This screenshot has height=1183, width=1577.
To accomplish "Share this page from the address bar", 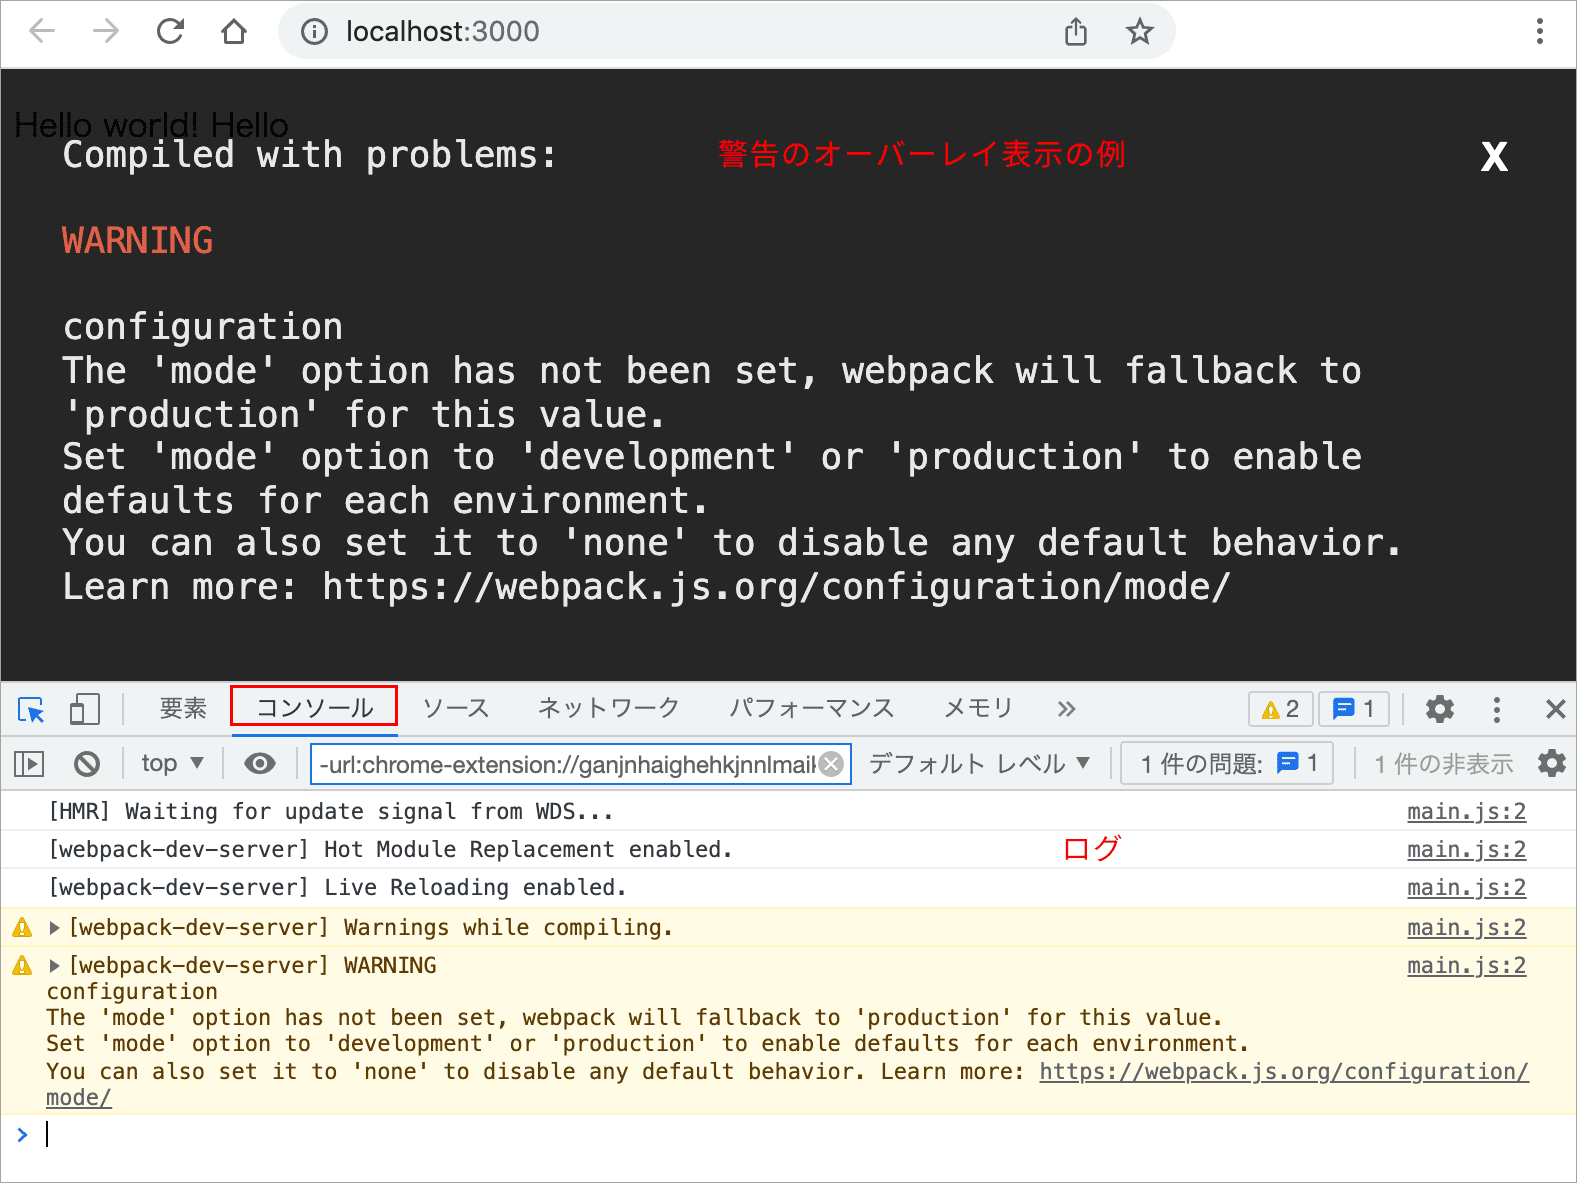I will click(1076, 32).
